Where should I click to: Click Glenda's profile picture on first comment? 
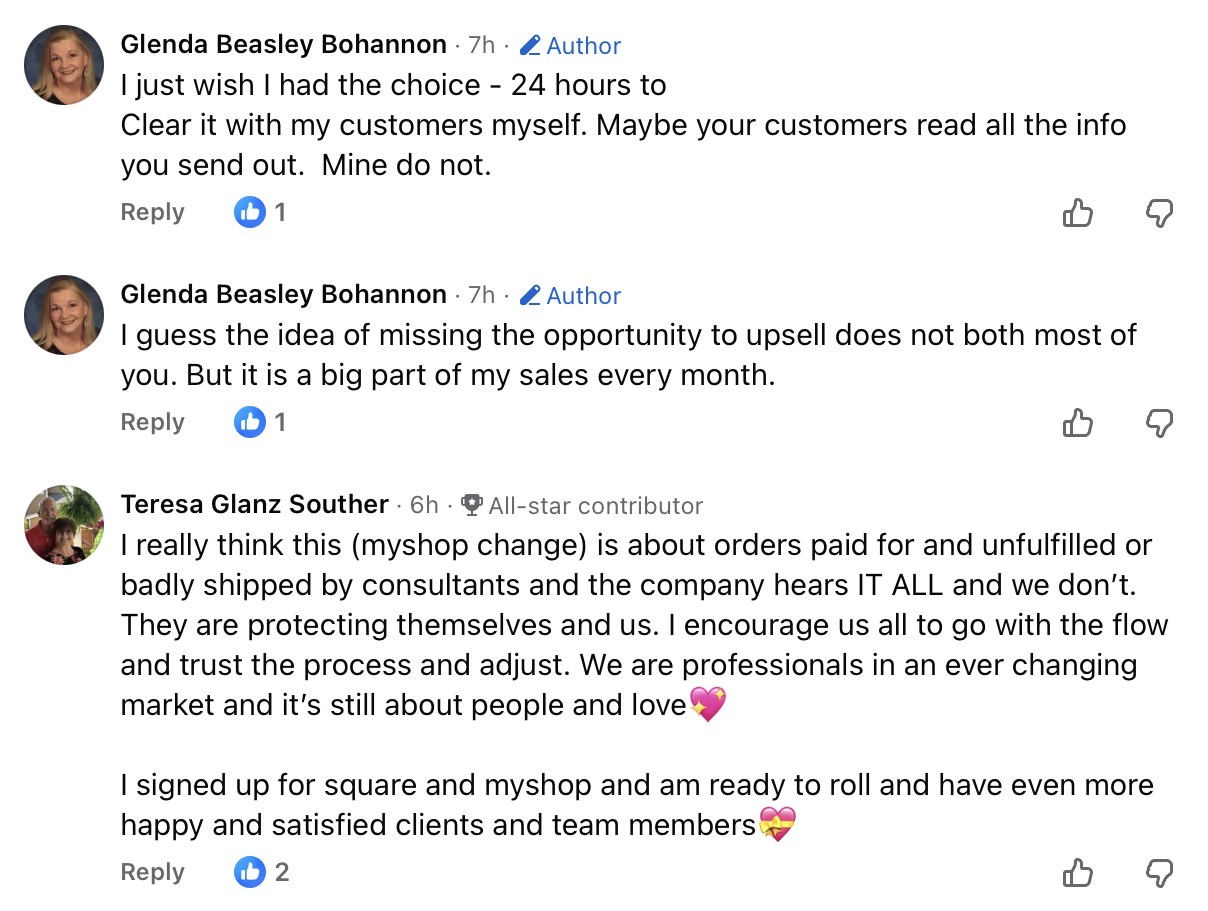64,65
